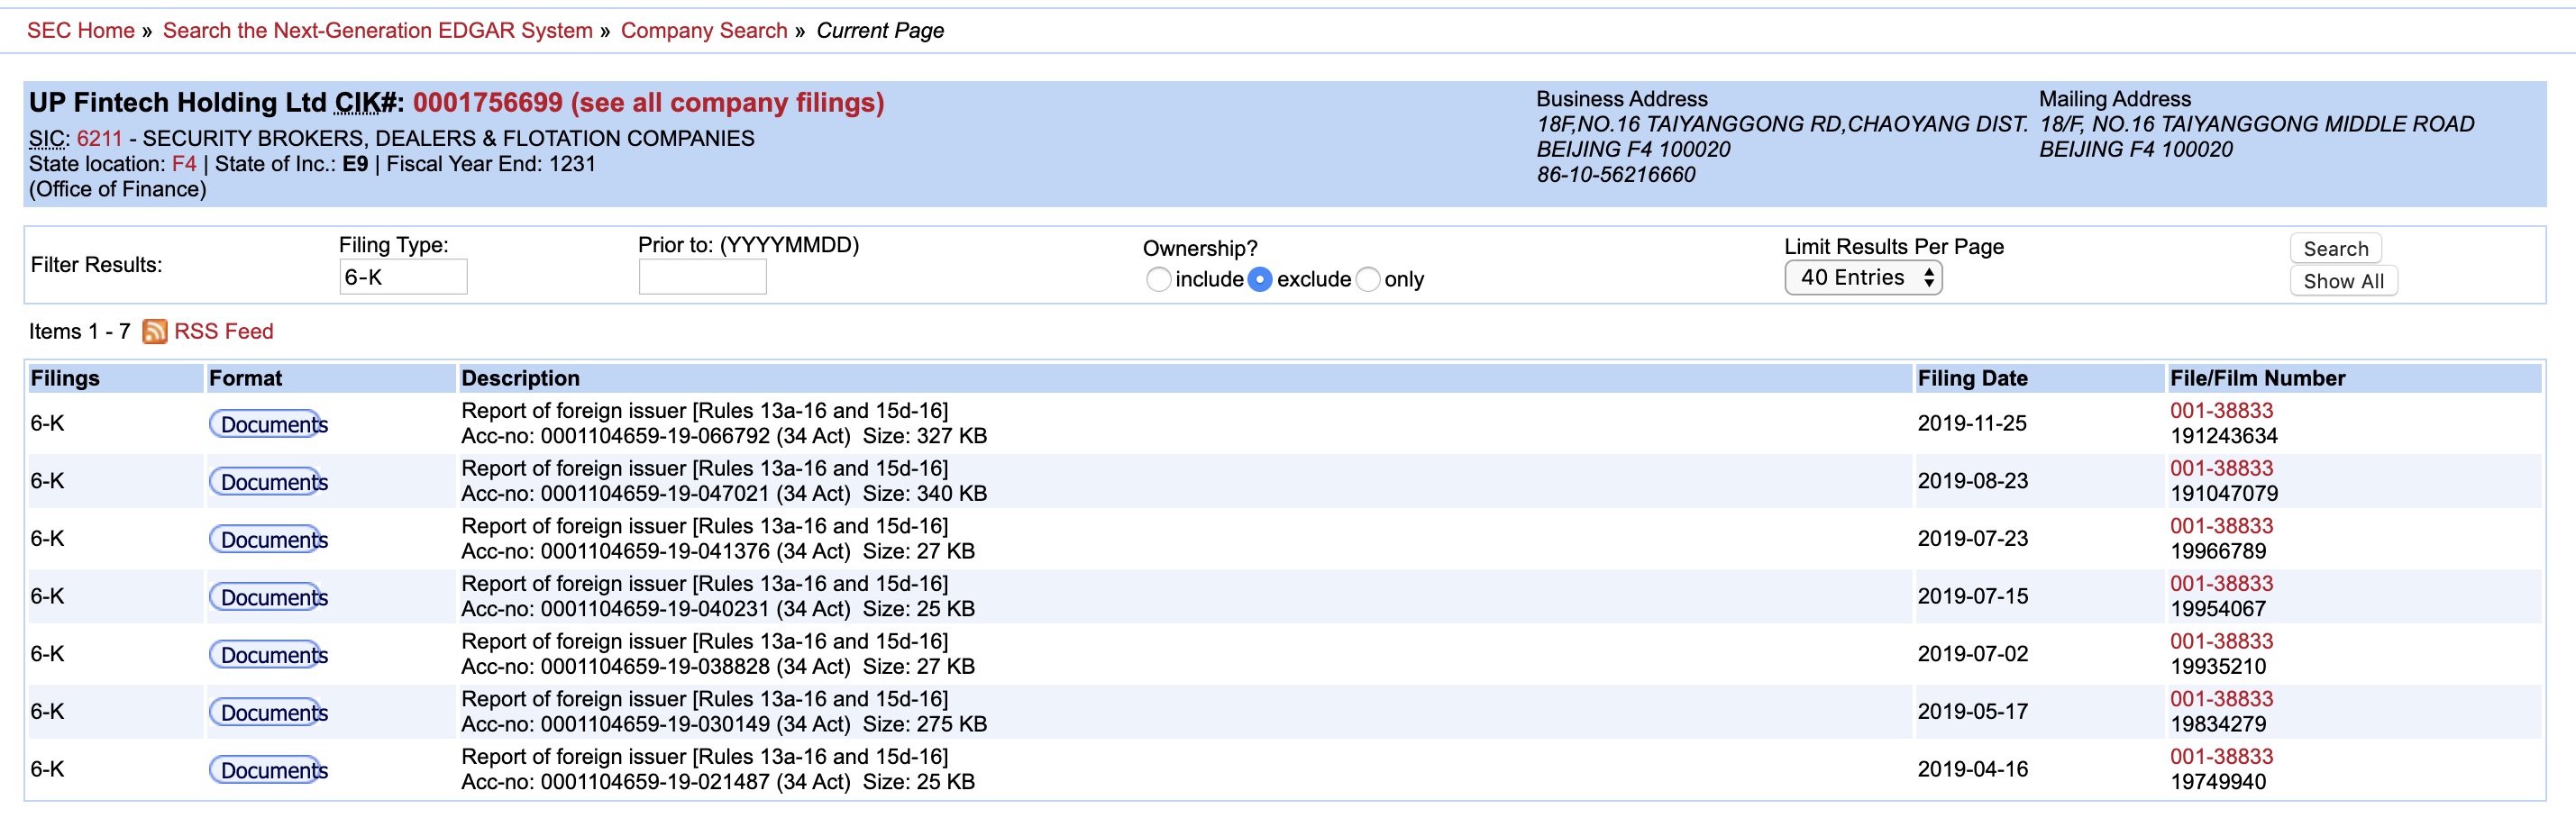The image size is (2576, 818).
Task: Open SIC code 6211 link
Action: pyautogui.click(x=99, y=139)
